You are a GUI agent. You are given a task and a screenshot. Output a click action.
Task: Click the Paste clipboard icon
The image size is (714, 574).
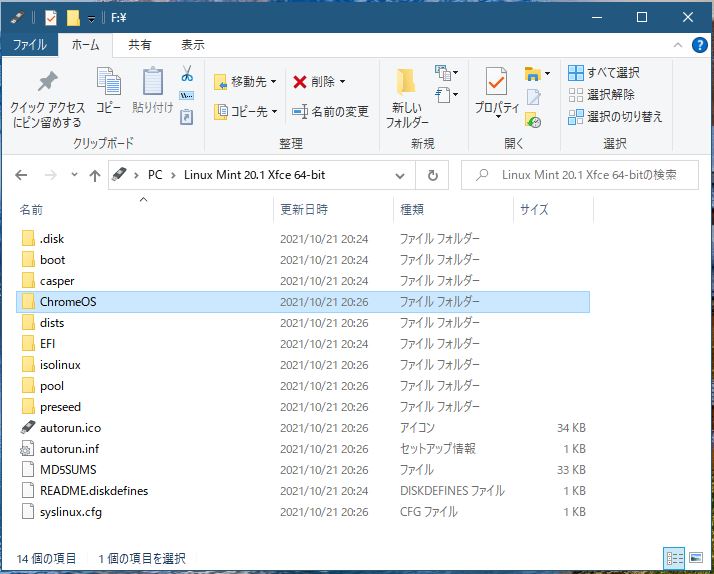[x=152, y=84]
